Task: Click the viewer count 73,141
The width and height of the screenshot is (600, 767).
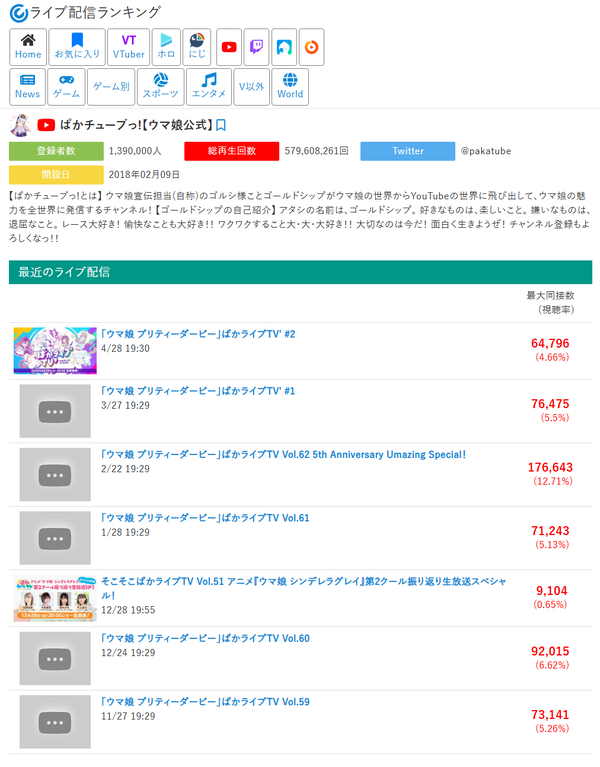Action: (x=550, y=715)
